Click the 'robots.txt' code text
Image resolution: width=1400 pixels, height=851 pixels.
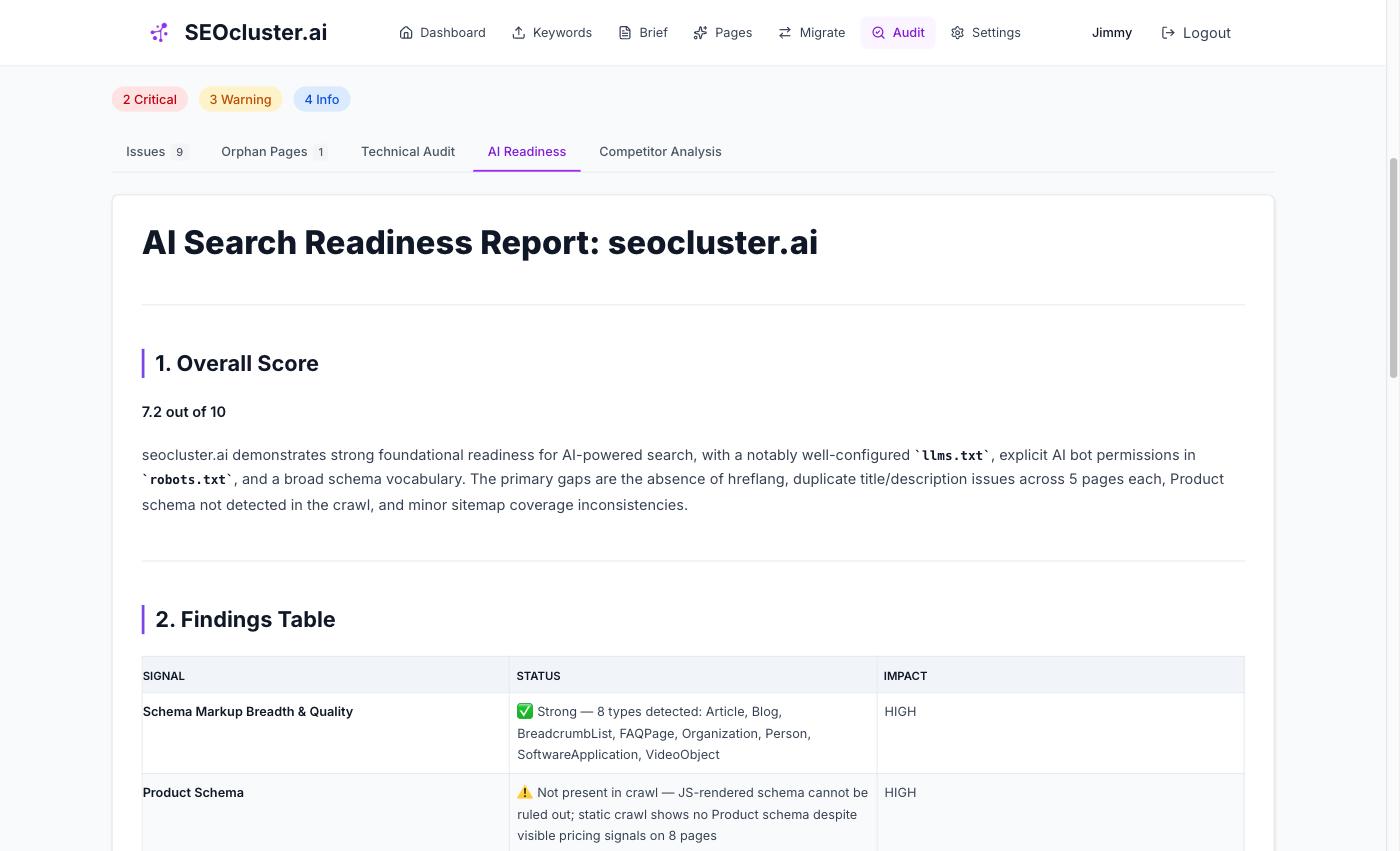coord(188,480)
